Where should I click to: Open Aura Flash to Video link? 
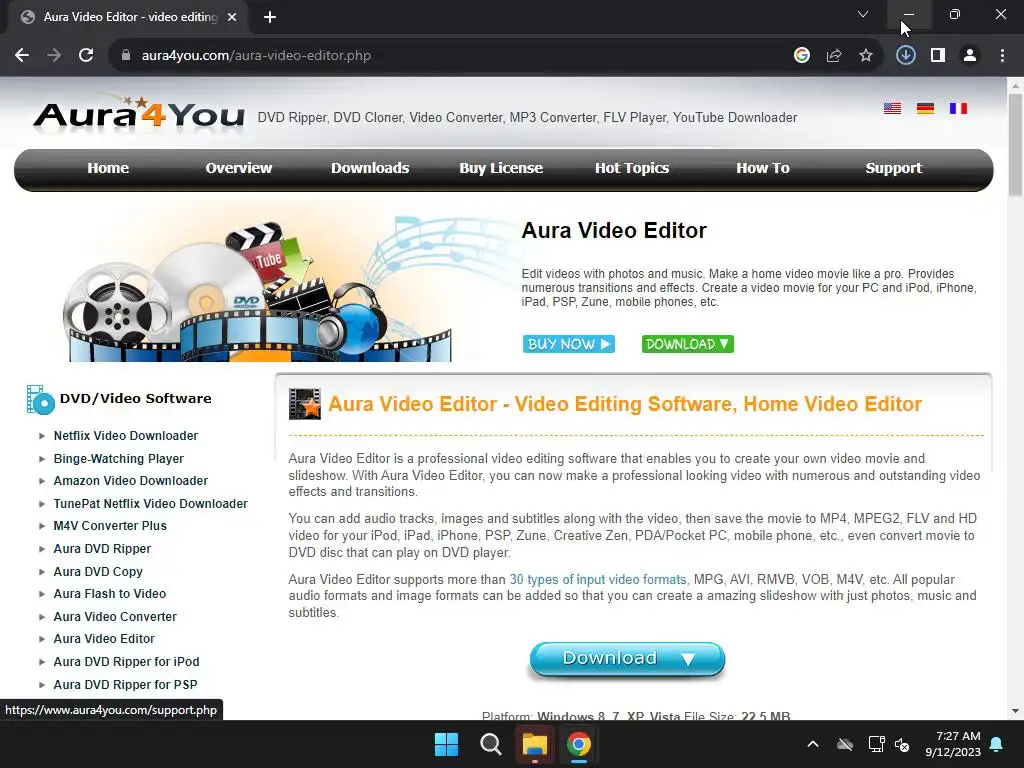(110, 594)
